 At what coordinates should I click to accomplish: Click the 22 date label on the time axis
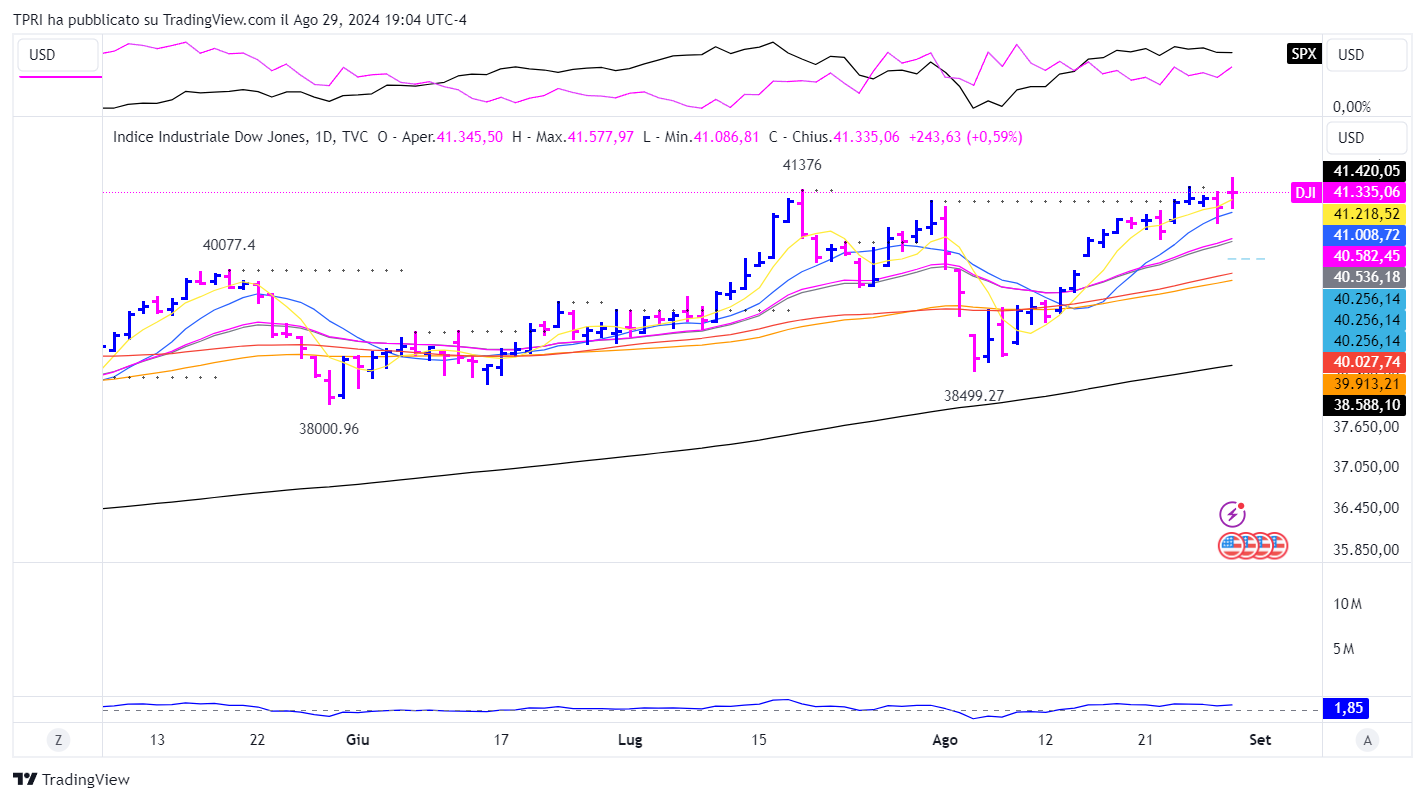(258, 740)
